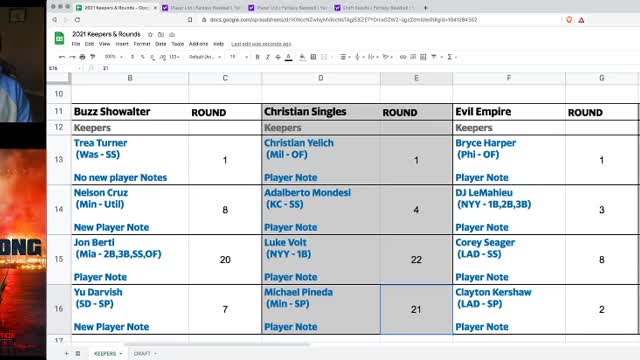This screenshot has height=360, width=640.
Task: Open the Format menu
Action: click(142, 44)
